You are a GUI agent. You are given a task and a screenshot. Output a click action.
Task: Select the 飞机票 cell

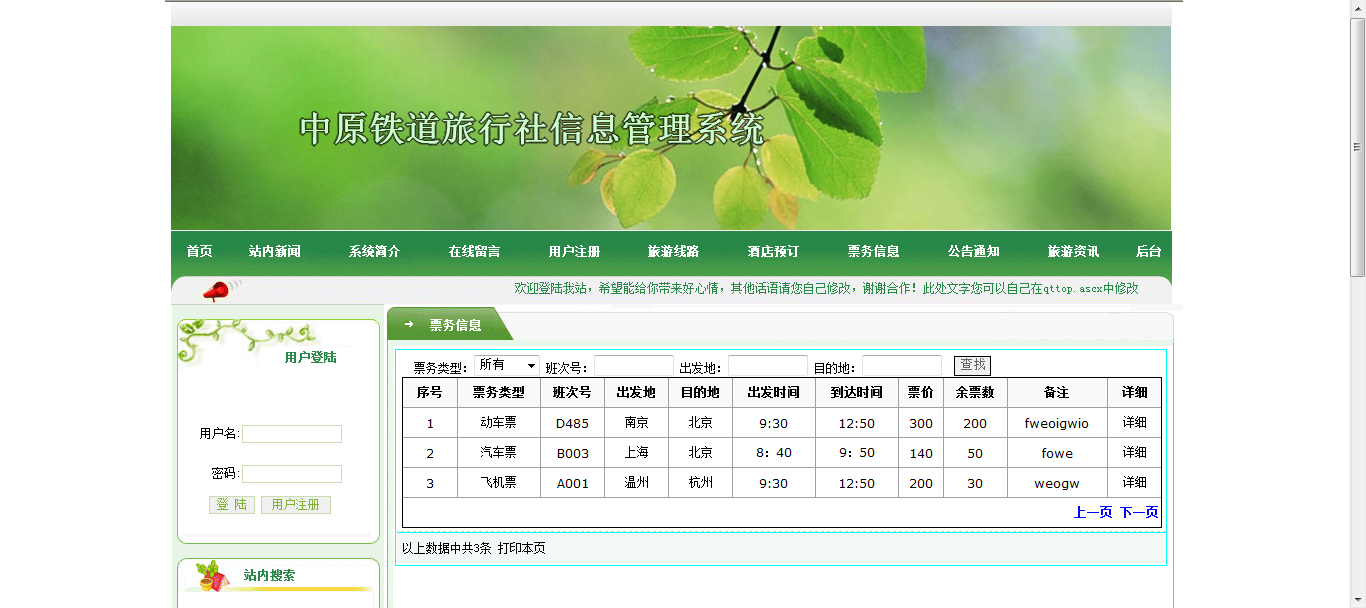pyautogui.click(x=499, y=483)
